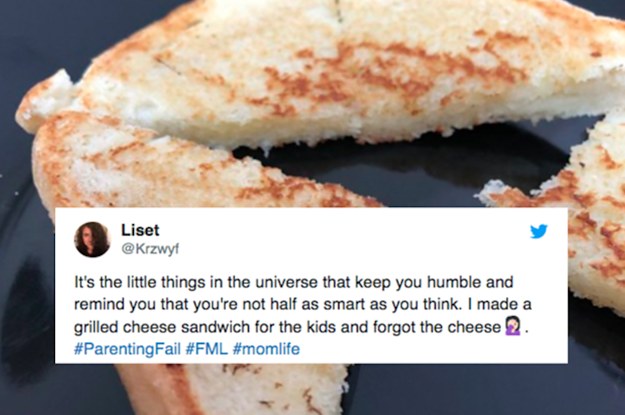Open Liset's round profile avatar
Image resolution: width=625 pixels, height=415 pixels.
(92, 239)
